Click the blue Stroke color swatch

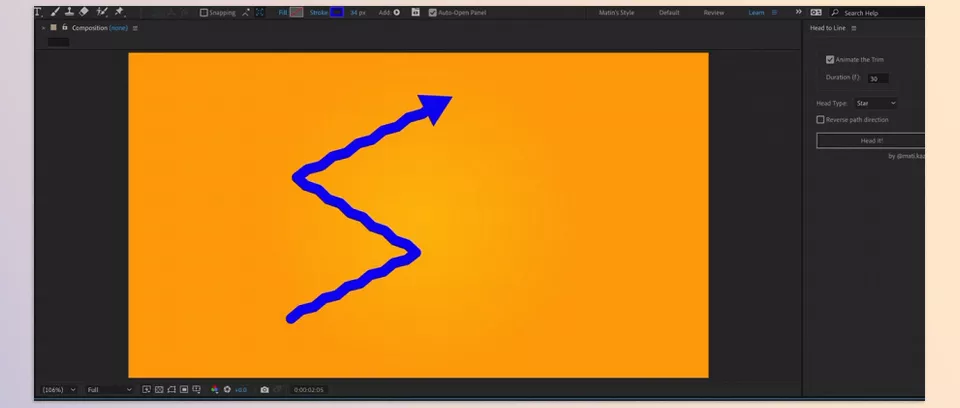click(337, 12)
